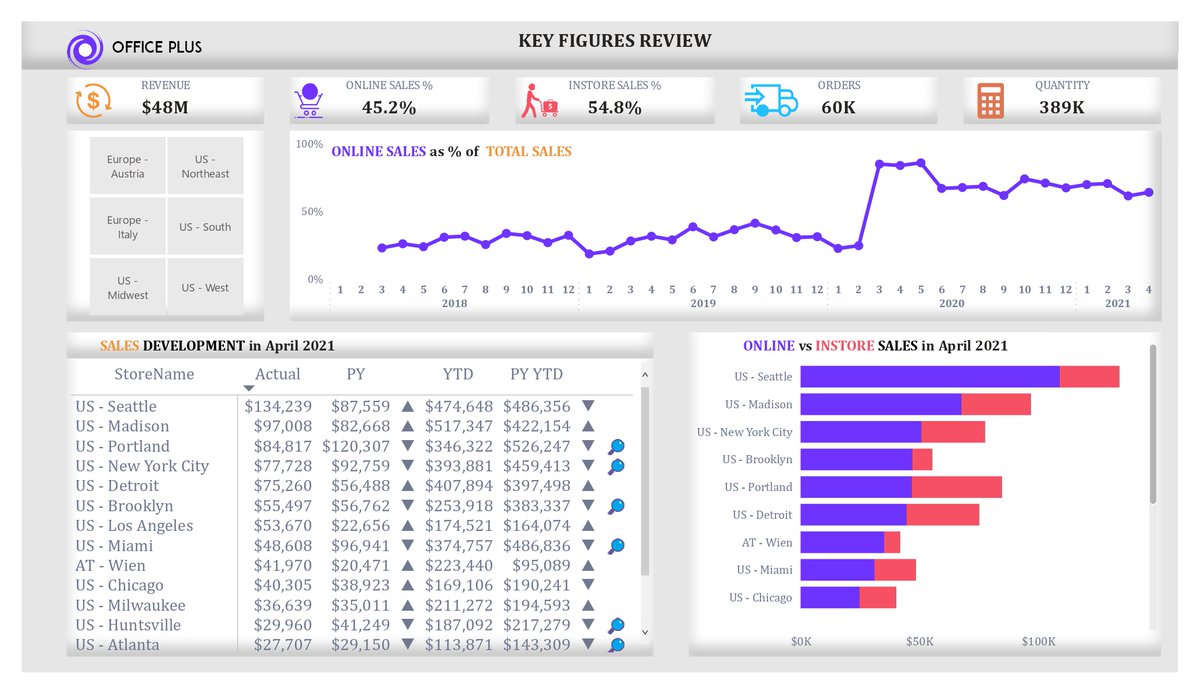Sort table by Actual column header
This screenshot has width=1200, height=694.
278,374
